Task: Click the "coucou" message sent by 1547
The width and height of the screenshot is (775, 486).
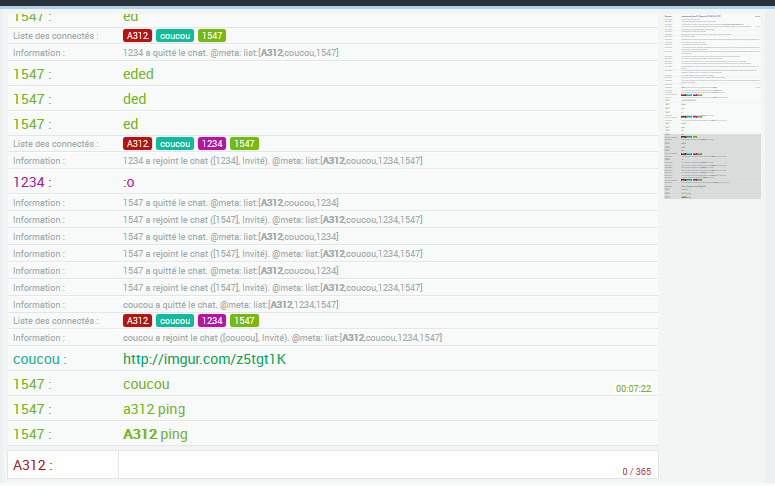Action: pos(146,384)
